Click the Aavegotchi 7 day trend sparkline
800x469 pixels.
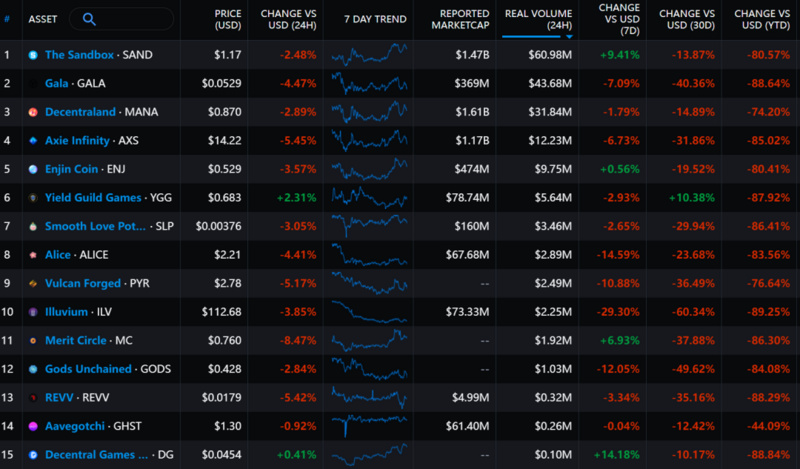point(369,426)
